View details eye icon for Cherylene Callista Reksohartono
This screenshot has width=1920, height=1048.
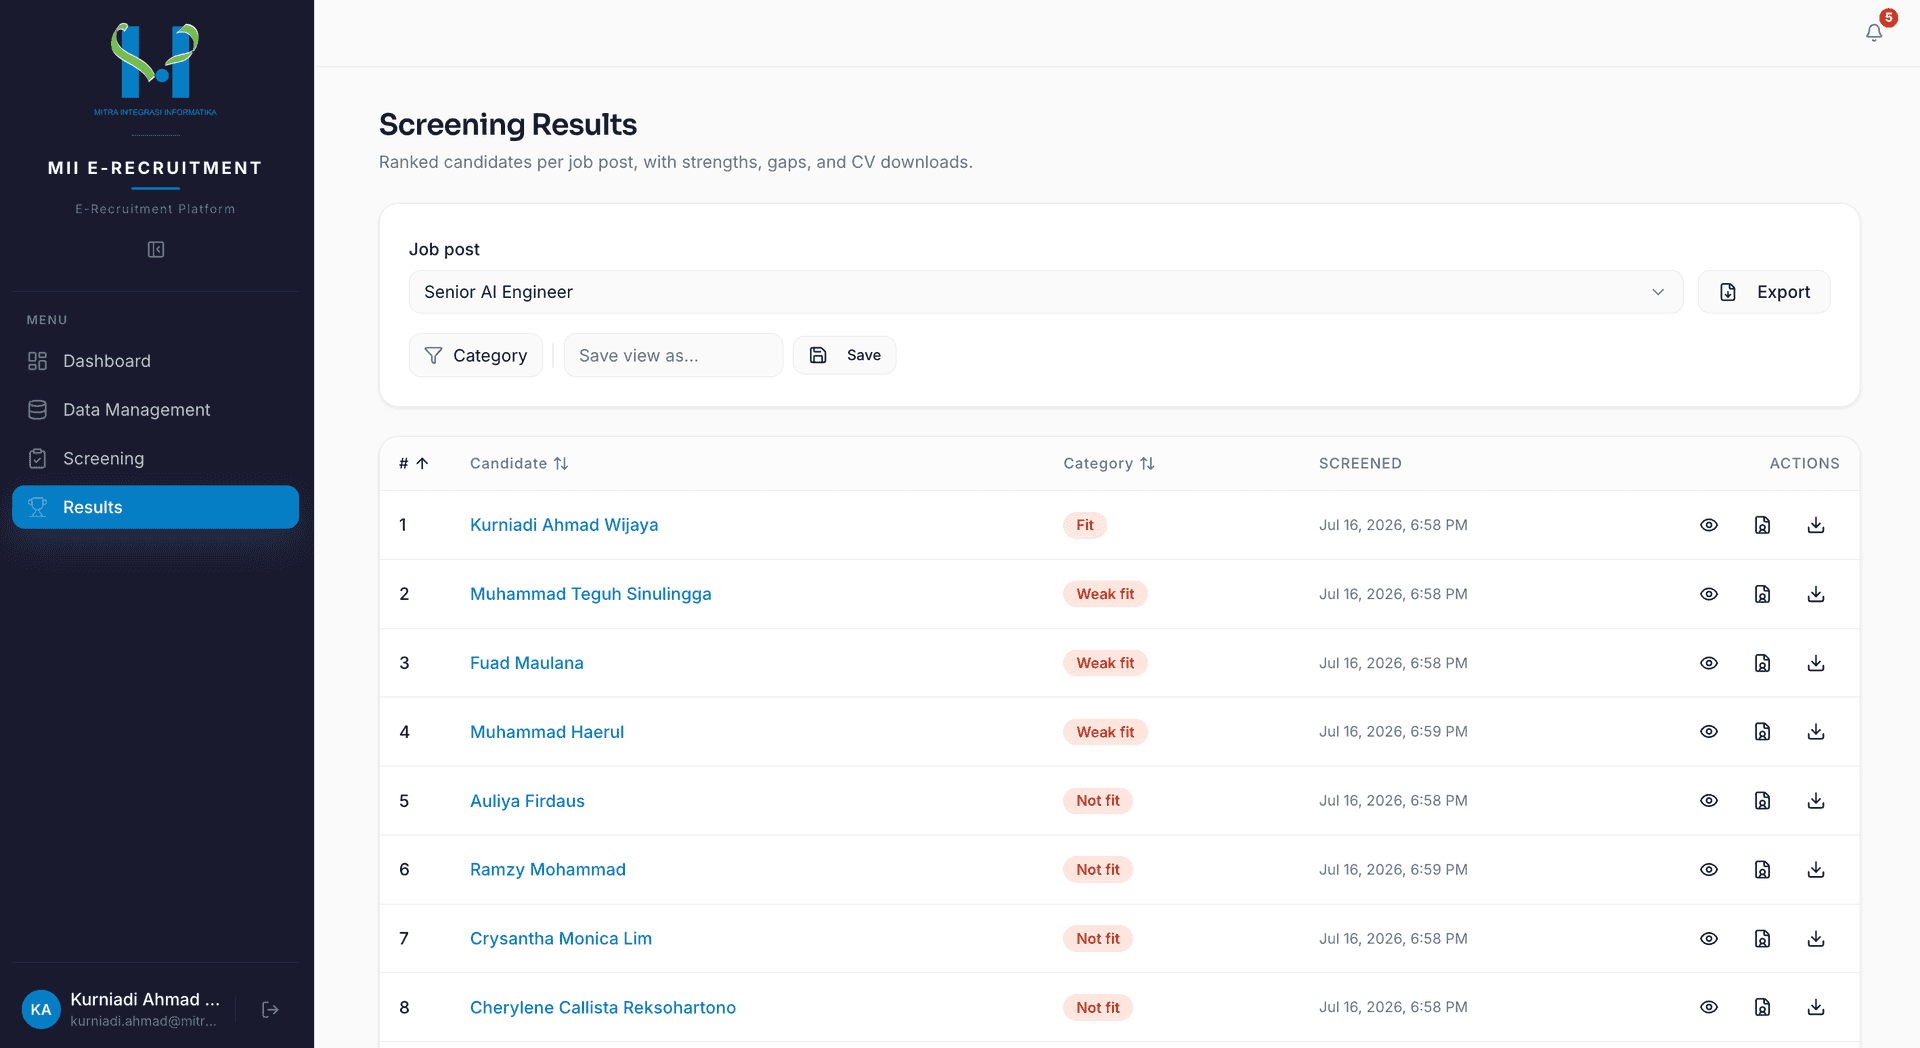pos(1709,1007)
